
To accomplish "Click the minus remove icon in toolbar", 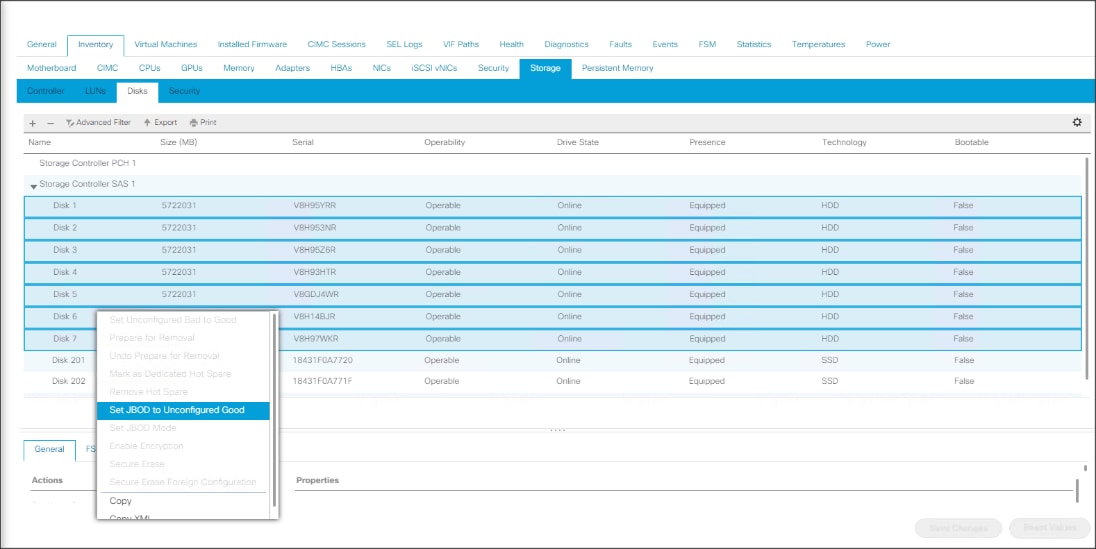I will click(x=50, y=123).
